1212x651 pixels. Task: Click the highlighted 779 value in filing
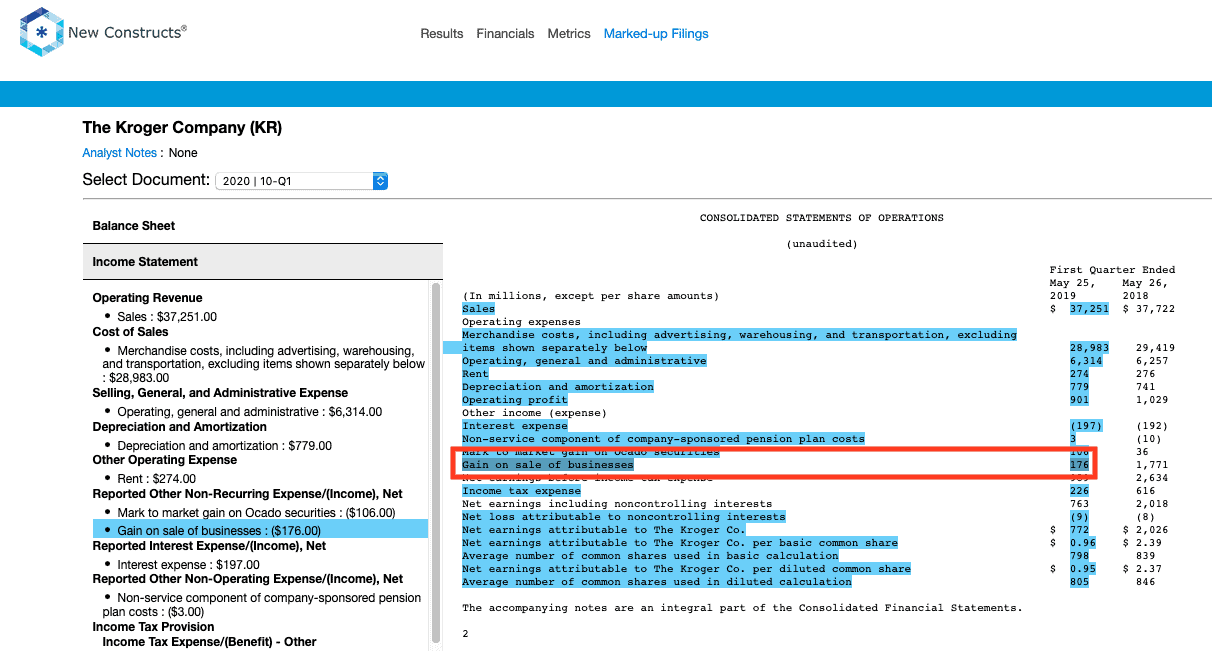(1079, 387)
